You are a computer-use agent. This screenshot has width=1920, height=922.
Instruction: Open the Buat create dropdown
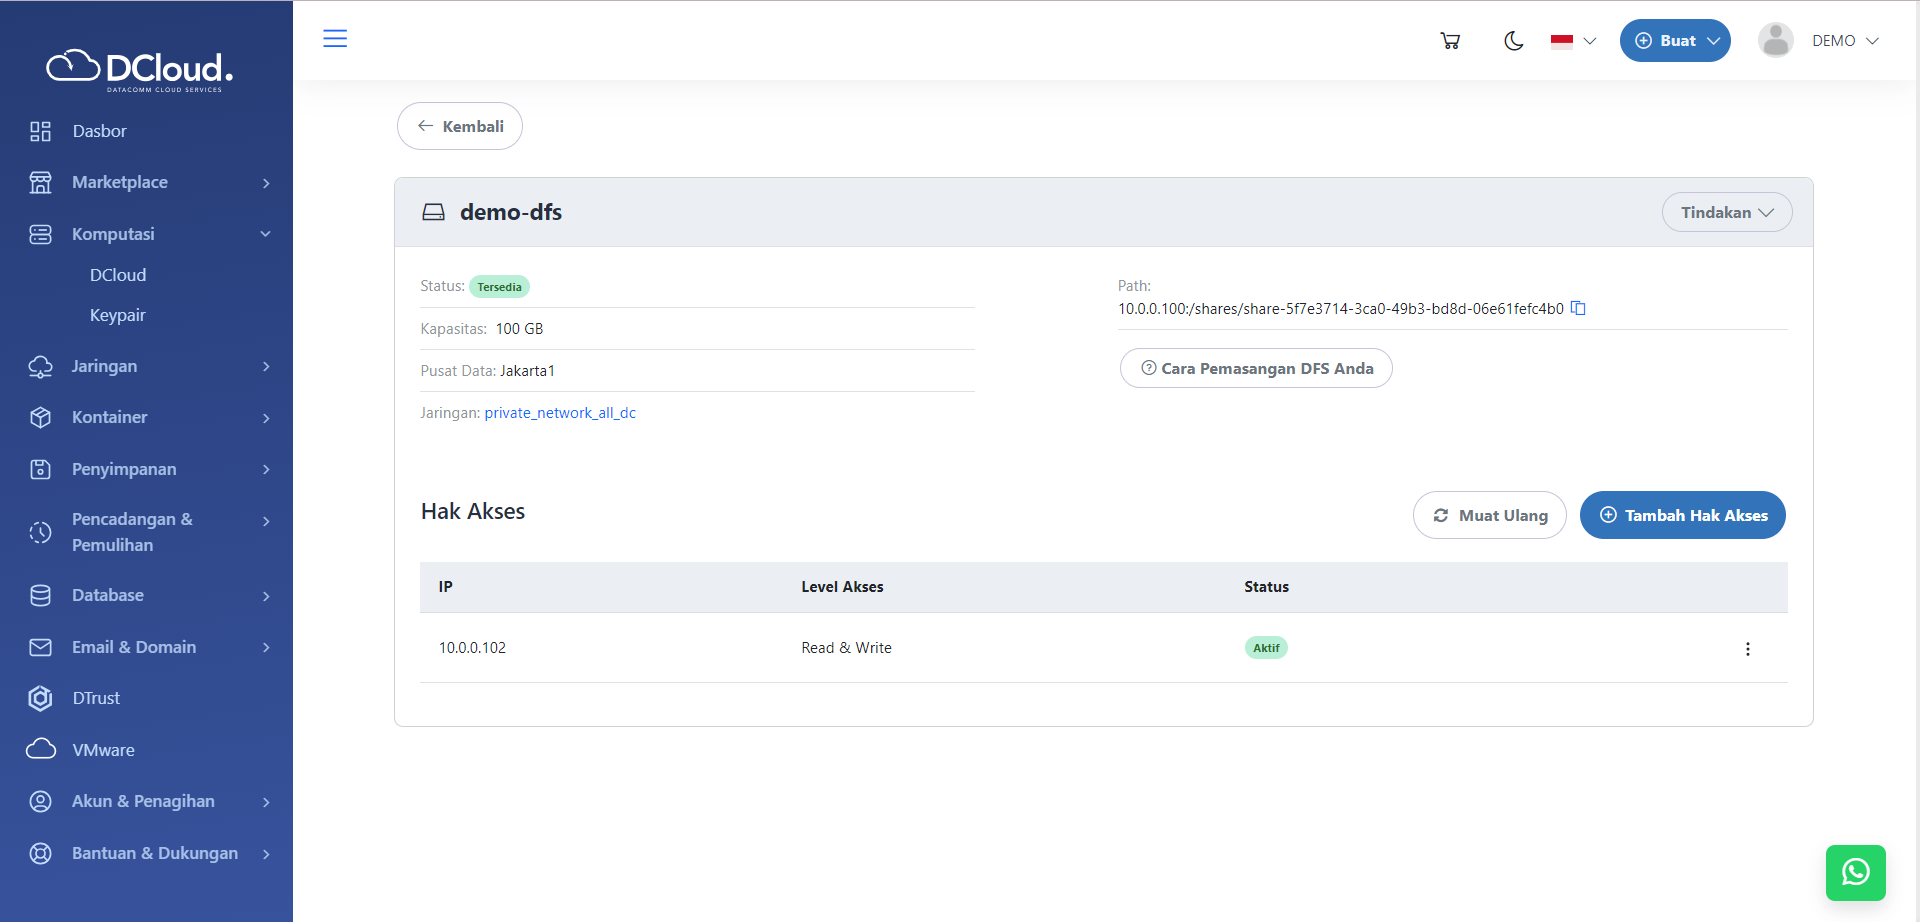[1675, 41]
